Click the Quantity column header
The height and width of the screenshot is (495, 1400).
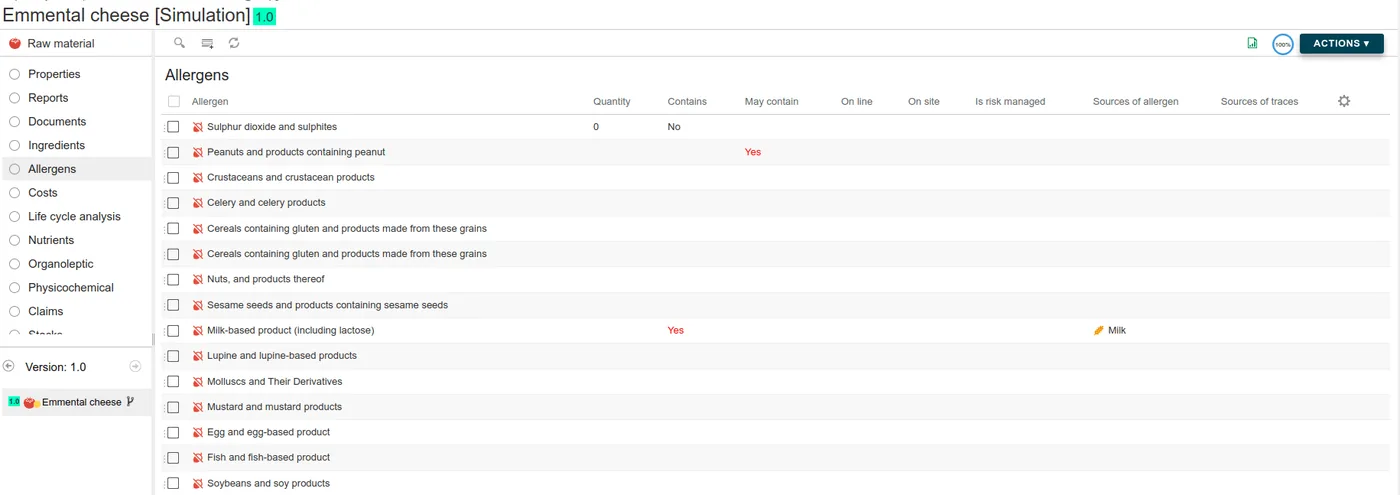[x=612, y=102]
